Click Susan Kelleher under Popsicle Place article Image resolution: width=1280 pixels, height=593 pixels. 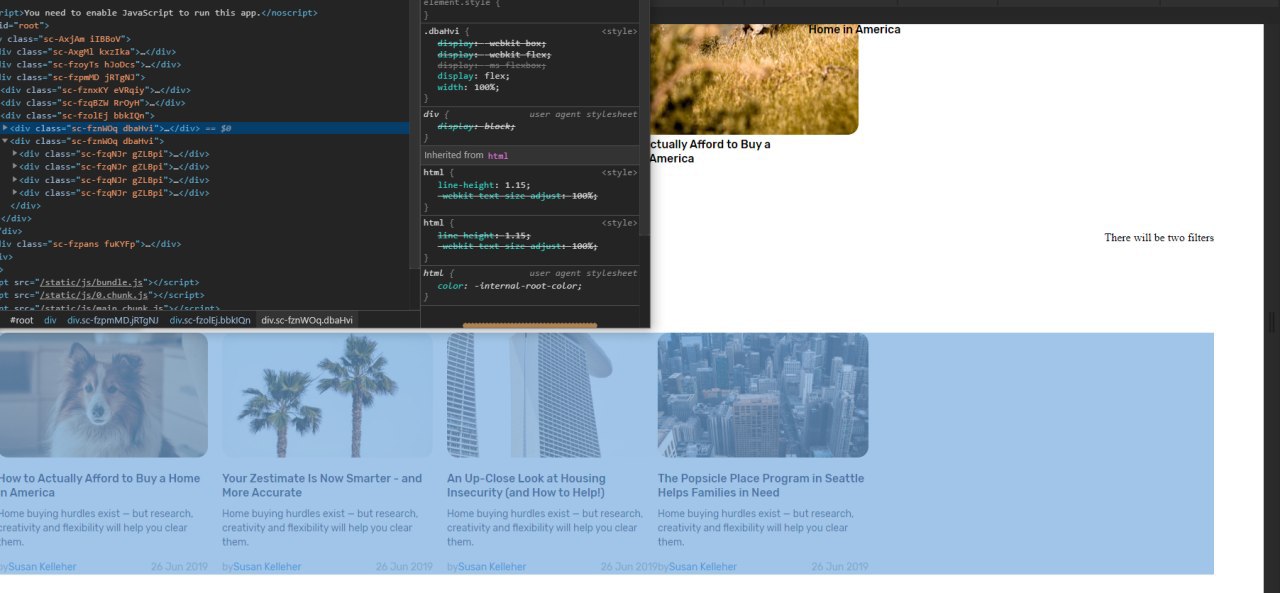703,567
